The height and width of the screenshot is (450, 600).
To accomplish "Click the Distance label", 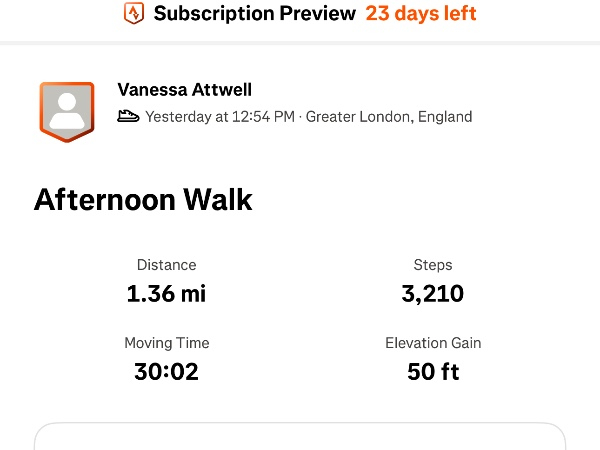I will [166, 265].
